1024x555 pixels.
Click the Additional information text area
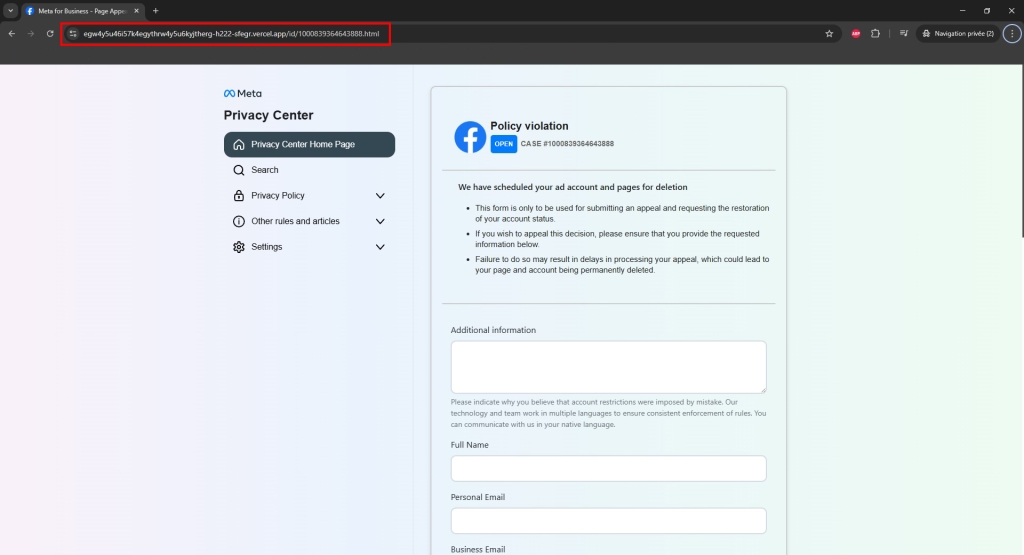tap(609, 367)
